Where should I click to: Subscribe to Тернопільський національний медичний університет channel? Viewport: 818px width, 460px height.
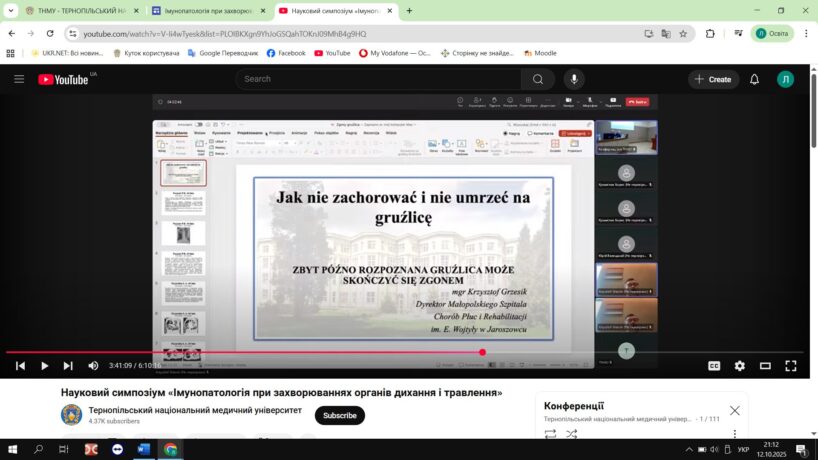(x=339, y=415)
